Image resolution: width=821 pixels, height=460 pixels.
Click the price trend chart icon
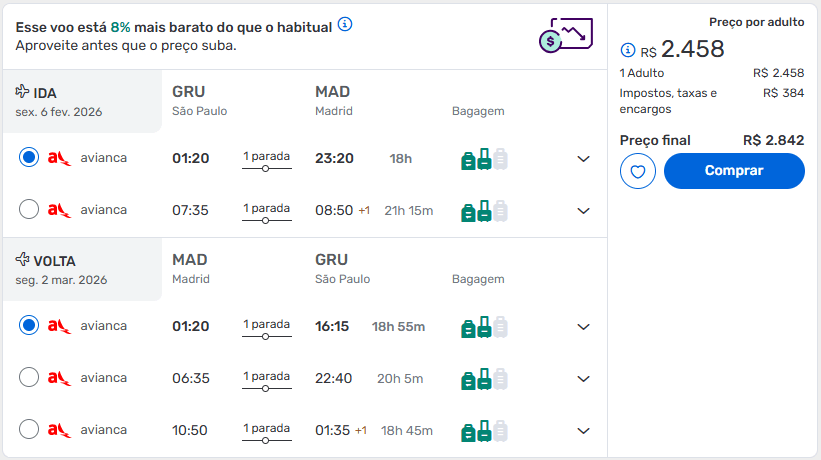point(566,35)
